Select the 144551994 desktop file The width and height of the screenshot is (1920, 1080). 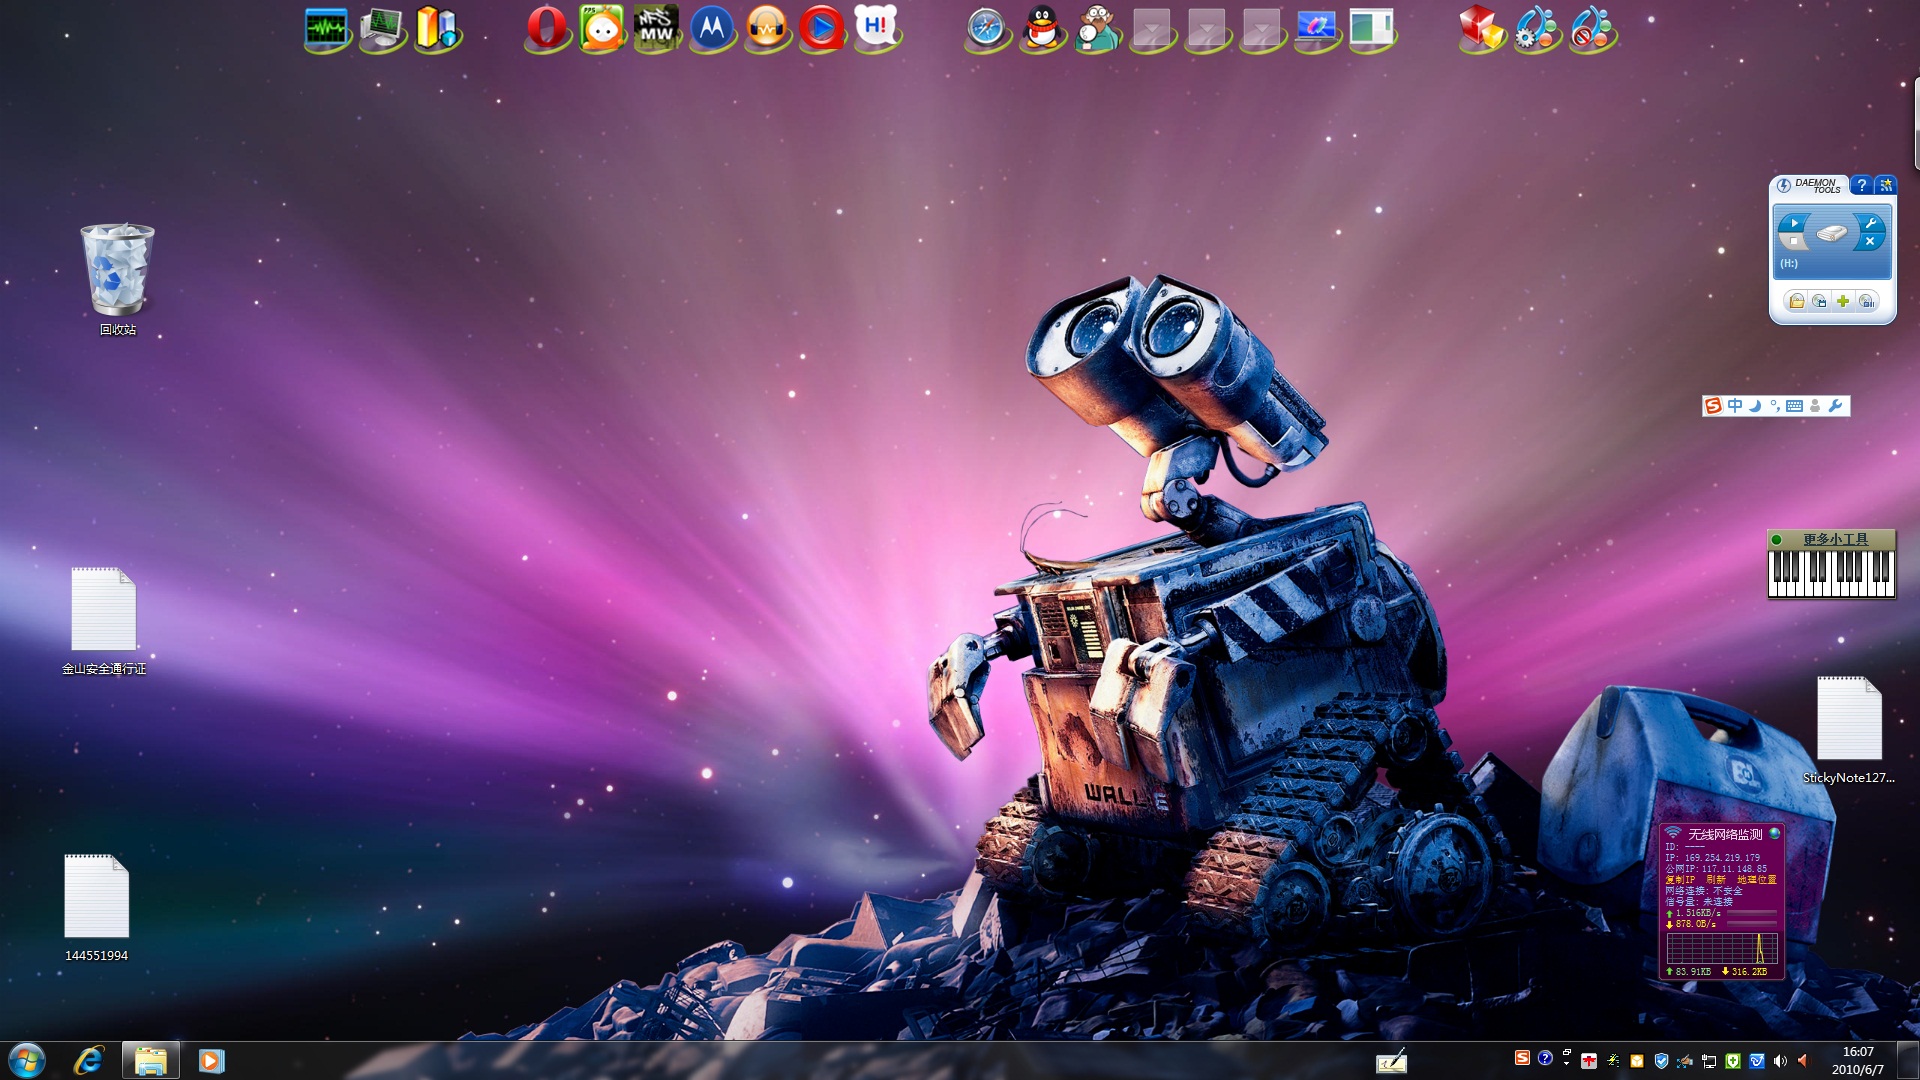[x=96, y=908]
